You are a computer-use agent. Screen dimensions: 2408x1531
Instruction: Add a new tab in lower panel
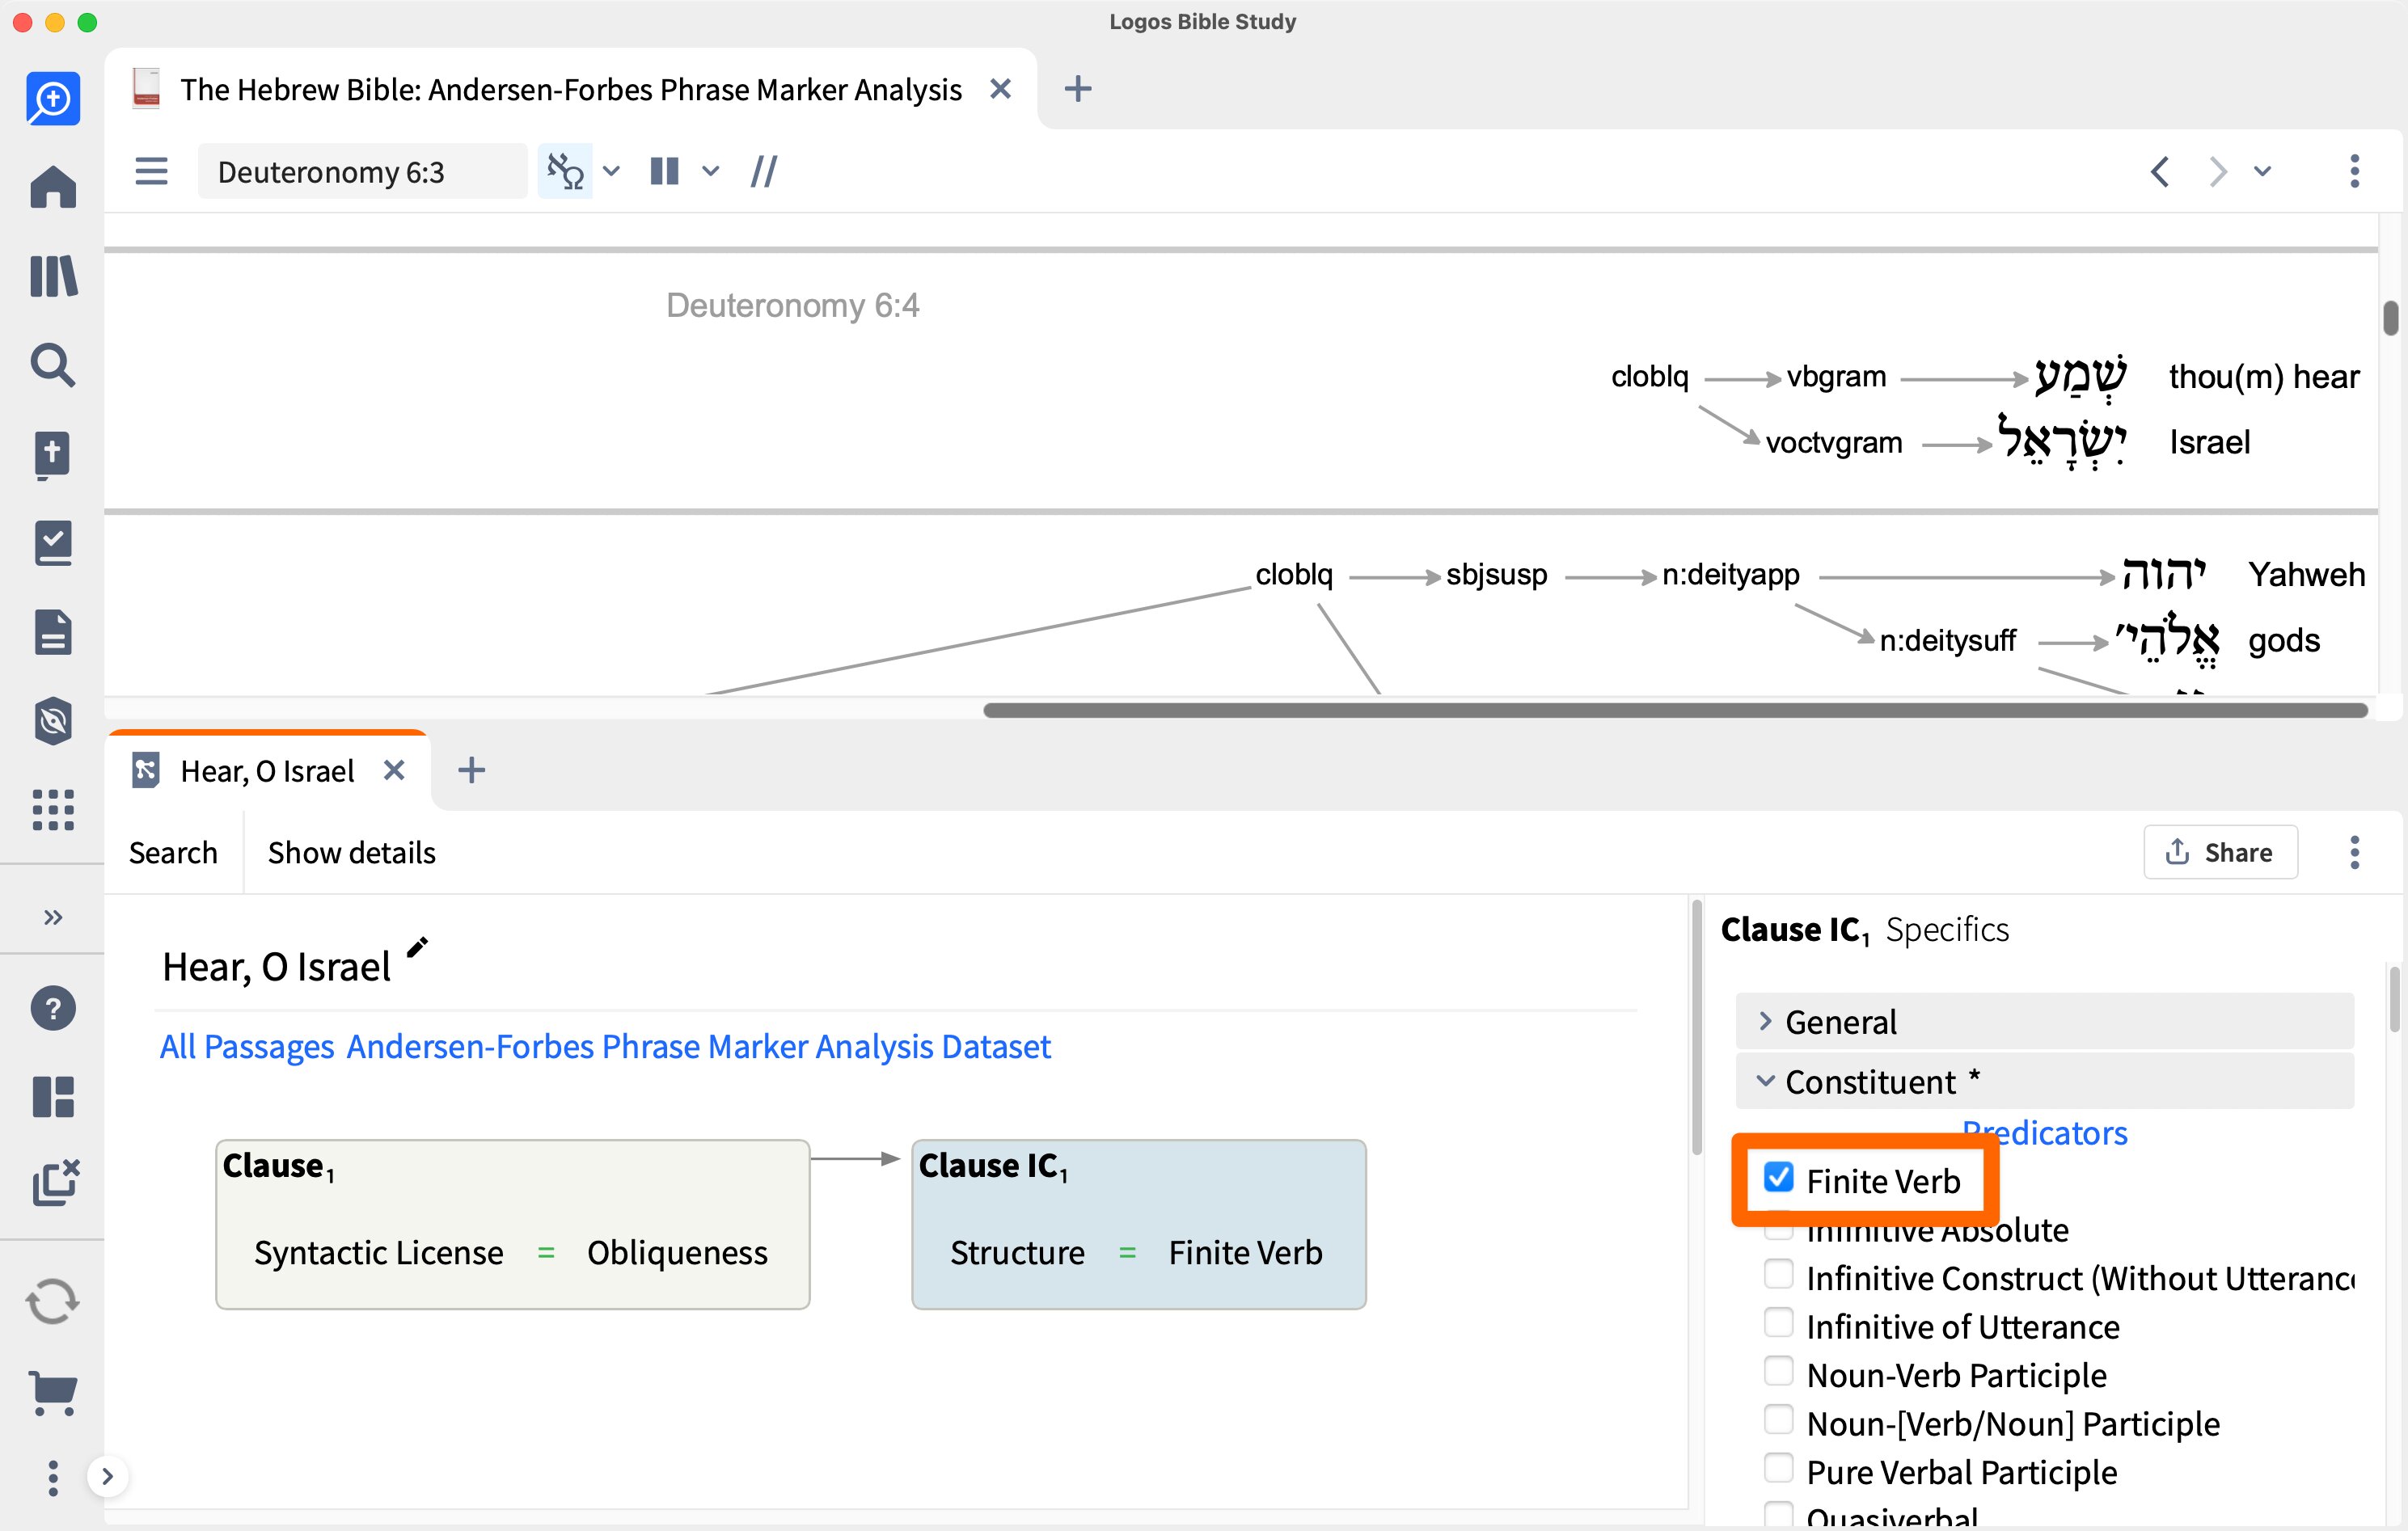point(471,770)
